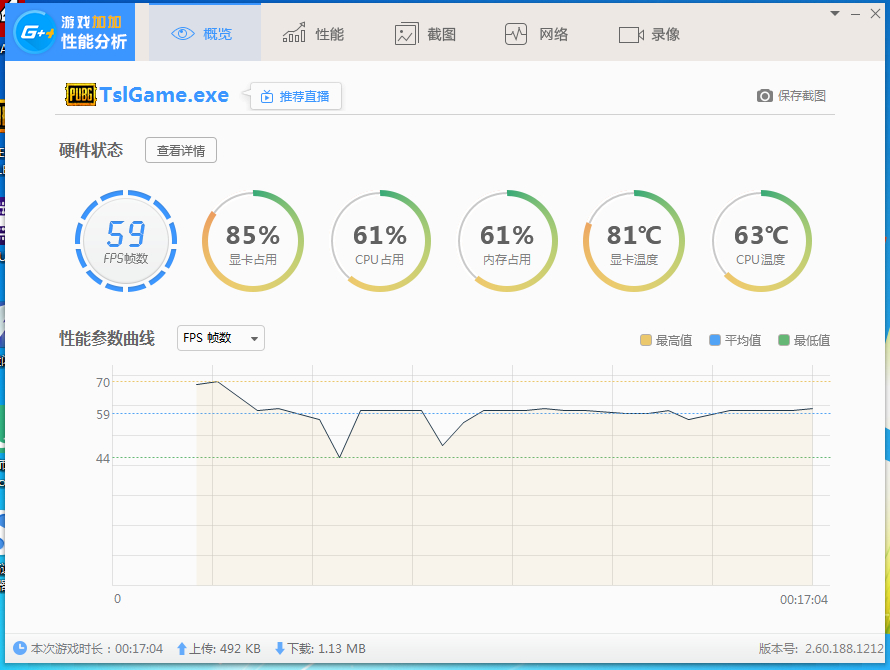Click the 81℃ 显卡温度 gauge
This screenshot has width=890, height=670.
(633, 241)
